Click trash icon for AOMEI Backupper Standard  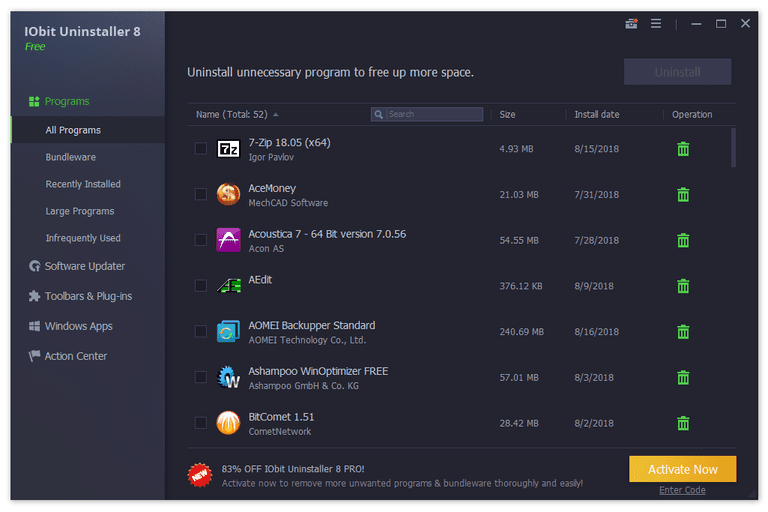[683, 332]
